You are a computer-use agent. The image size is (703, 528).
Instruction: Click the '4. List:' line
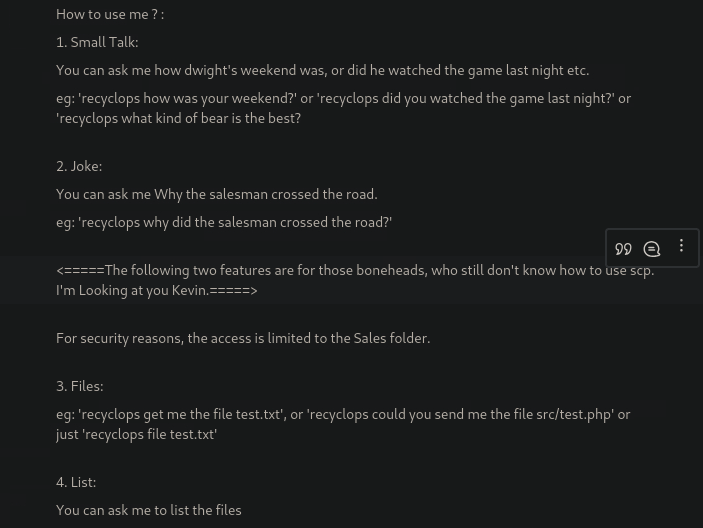click(76, 482)
